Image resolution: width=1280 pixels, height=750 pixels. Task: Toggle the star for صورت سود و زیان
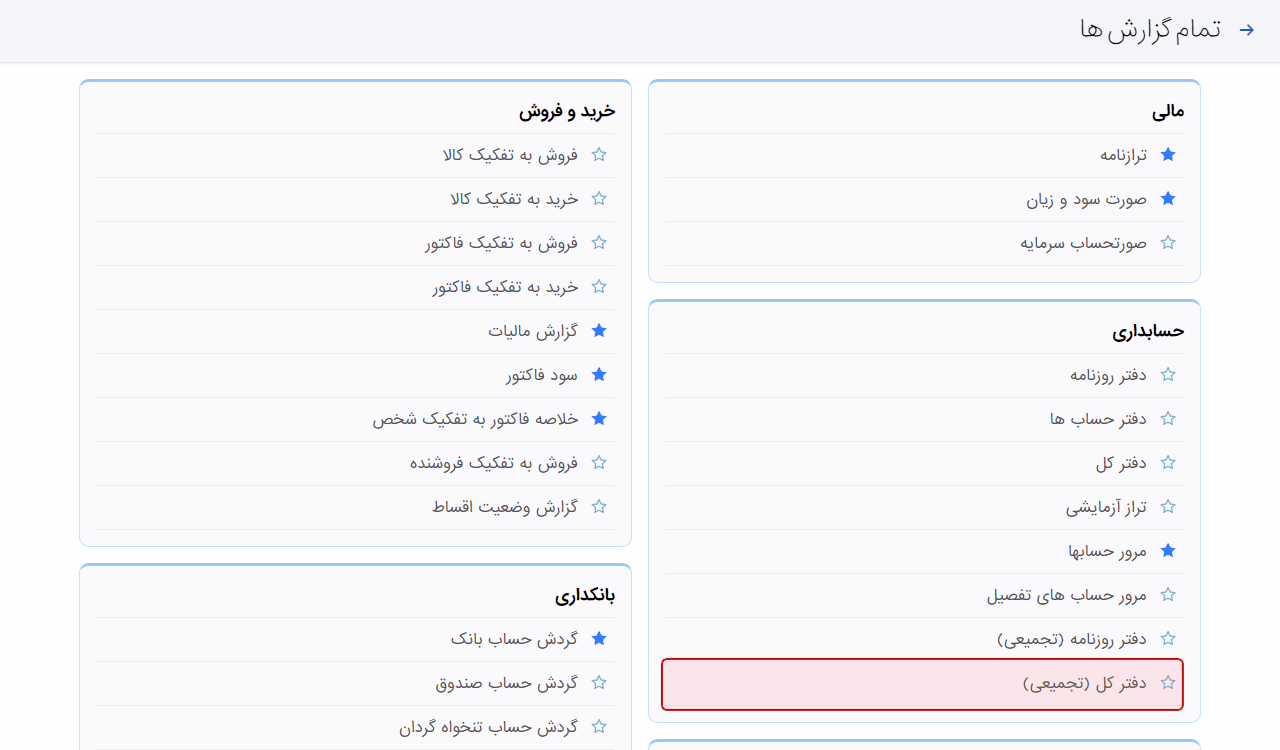coord(1167,199)
